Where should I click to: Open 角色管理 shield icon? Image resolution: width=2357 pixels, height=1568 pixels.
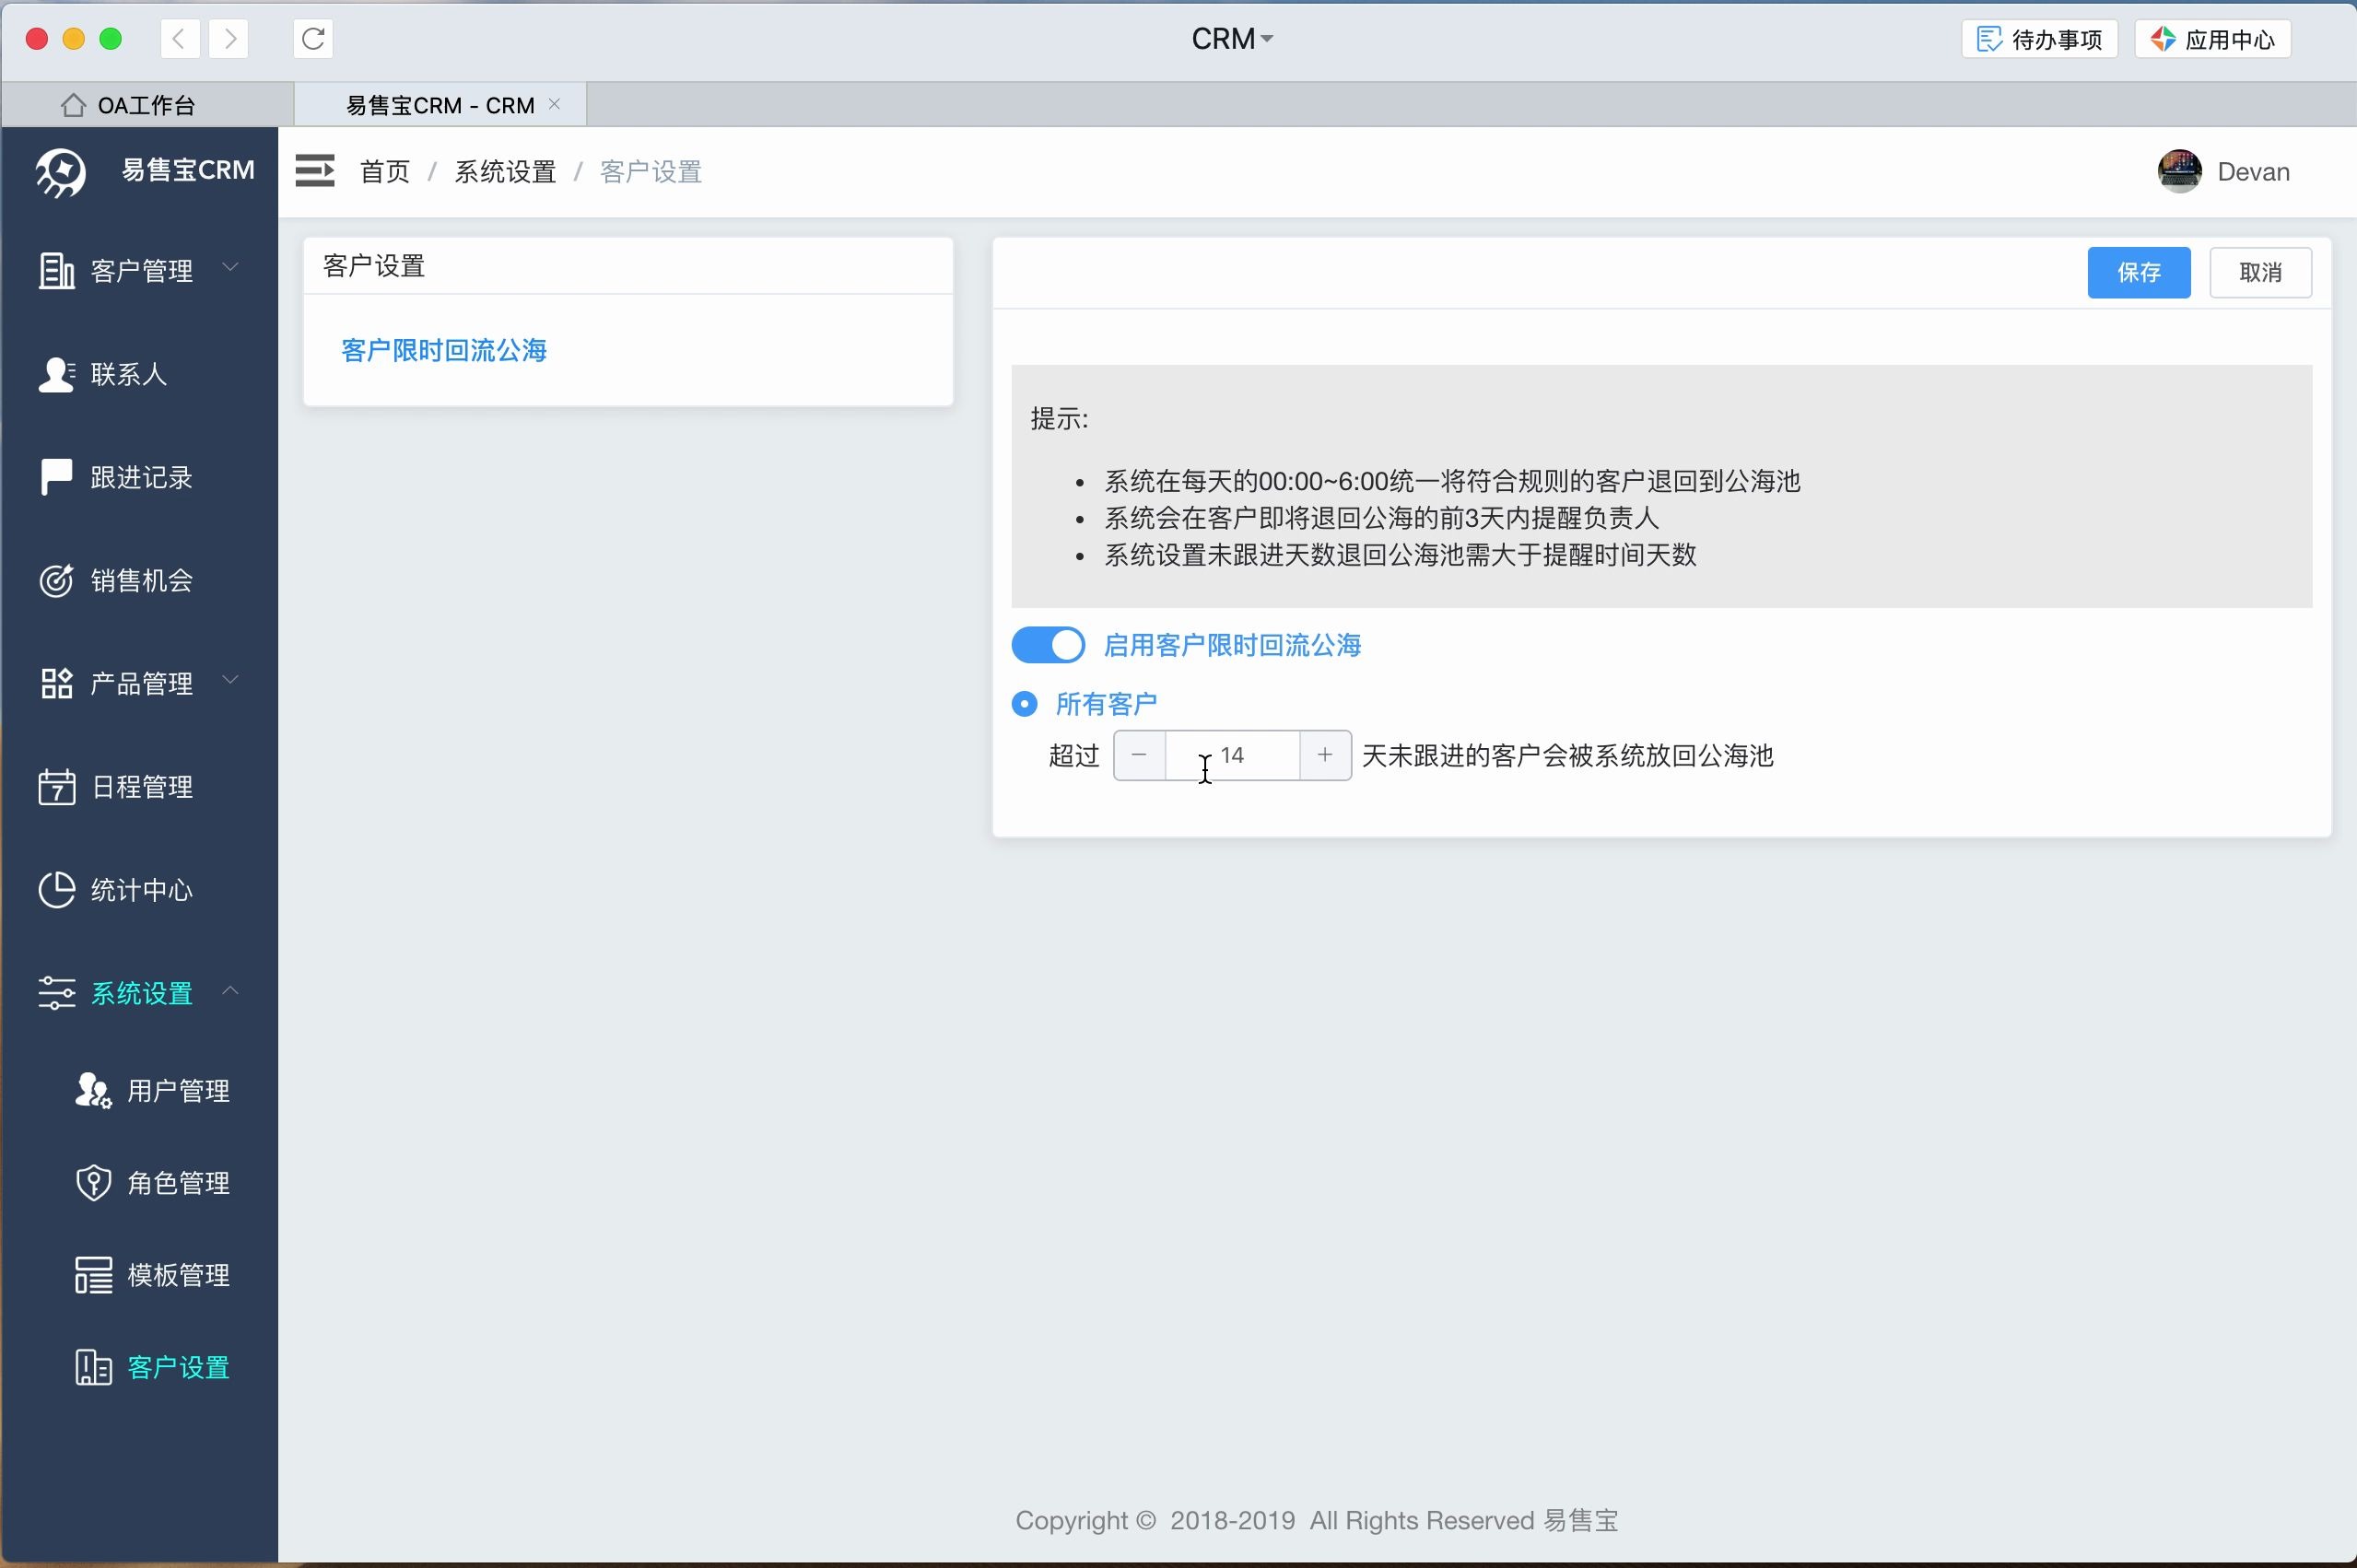(93, 1183)
